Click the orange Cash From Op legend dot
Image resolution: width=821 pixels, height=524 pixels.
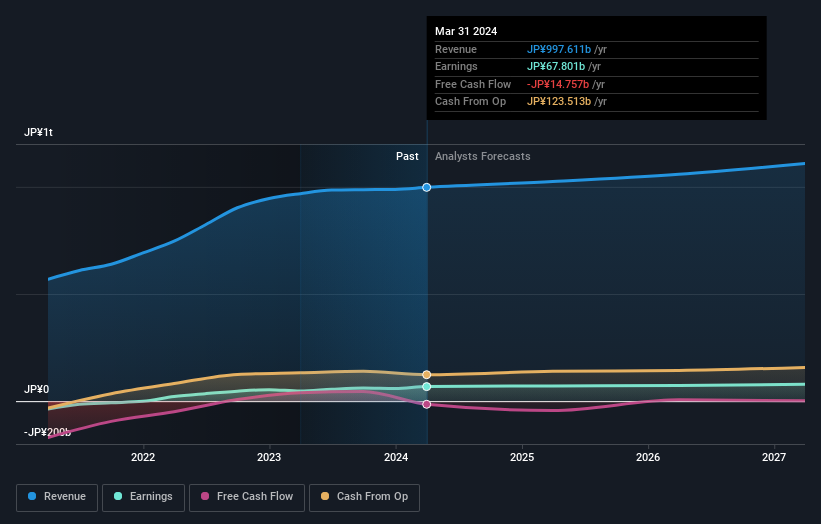pos(325,496)
